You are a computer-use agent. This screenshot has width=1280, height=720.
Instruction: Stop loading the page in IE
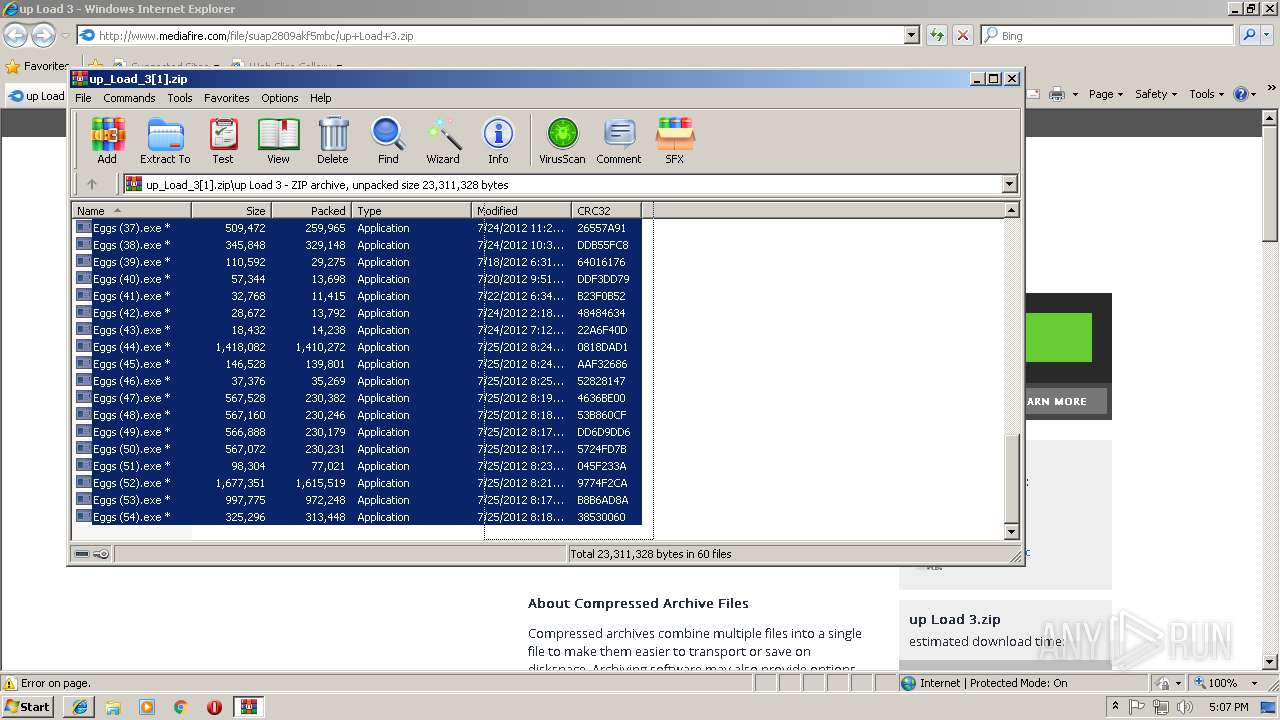pyautogui.click(x=963, y=35)
